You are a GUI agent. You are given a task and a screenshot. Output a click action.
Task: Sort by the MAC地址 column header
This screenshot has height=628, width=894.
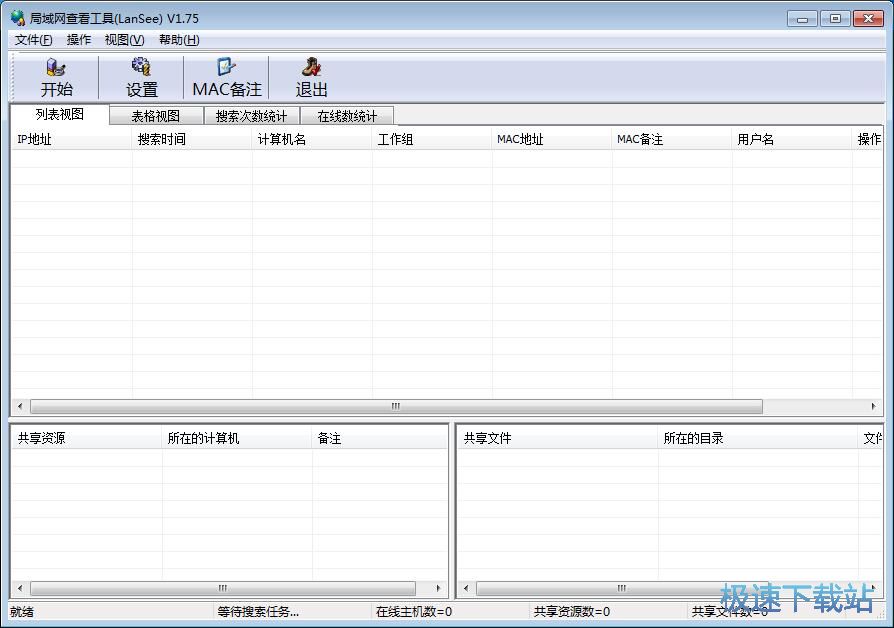[552, 139]
